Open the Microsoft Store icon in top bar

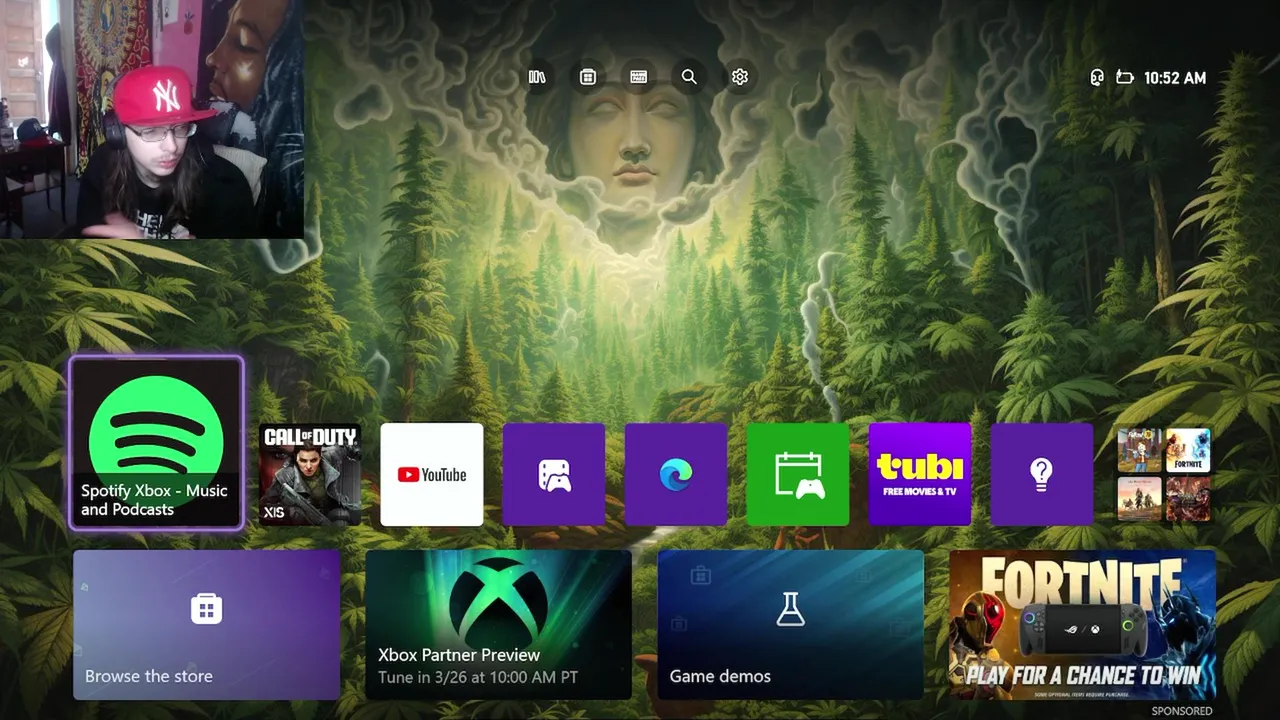pos(588,77)
